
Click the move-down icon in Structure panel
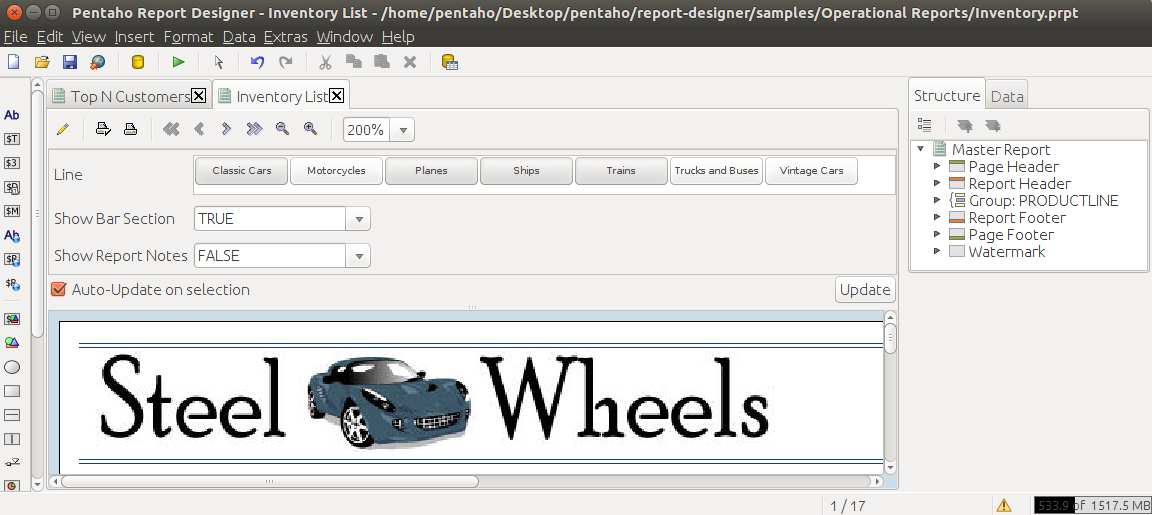pyautogui.click(x=993, y=126)
